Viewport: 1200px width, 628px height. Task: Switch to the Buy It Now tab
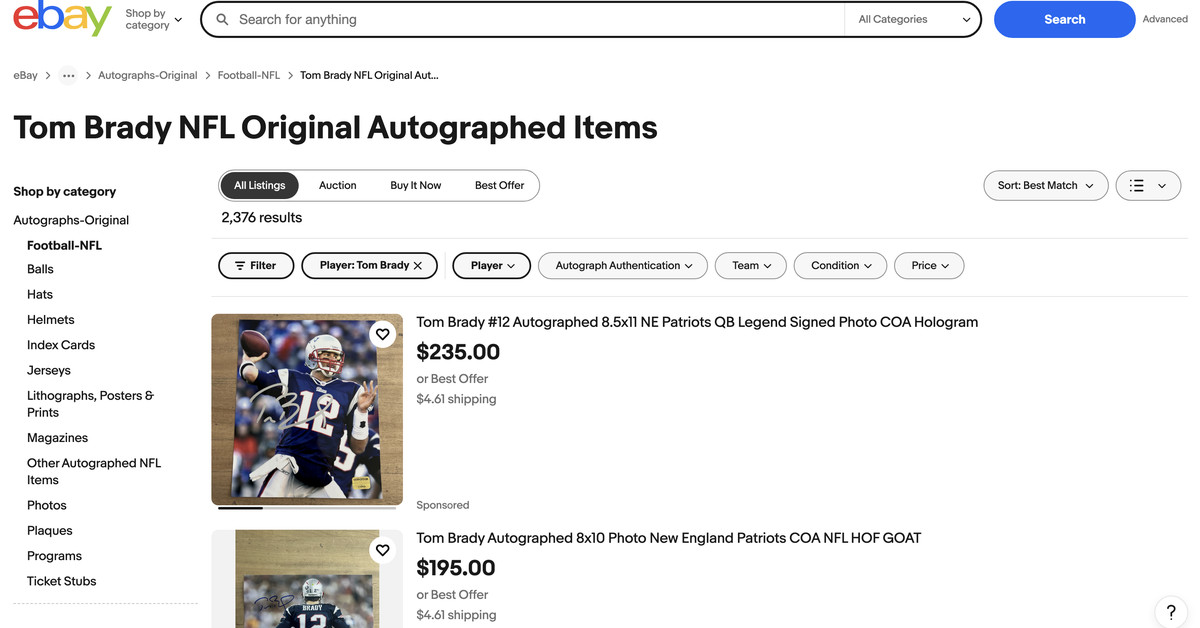tap(415, 185)
